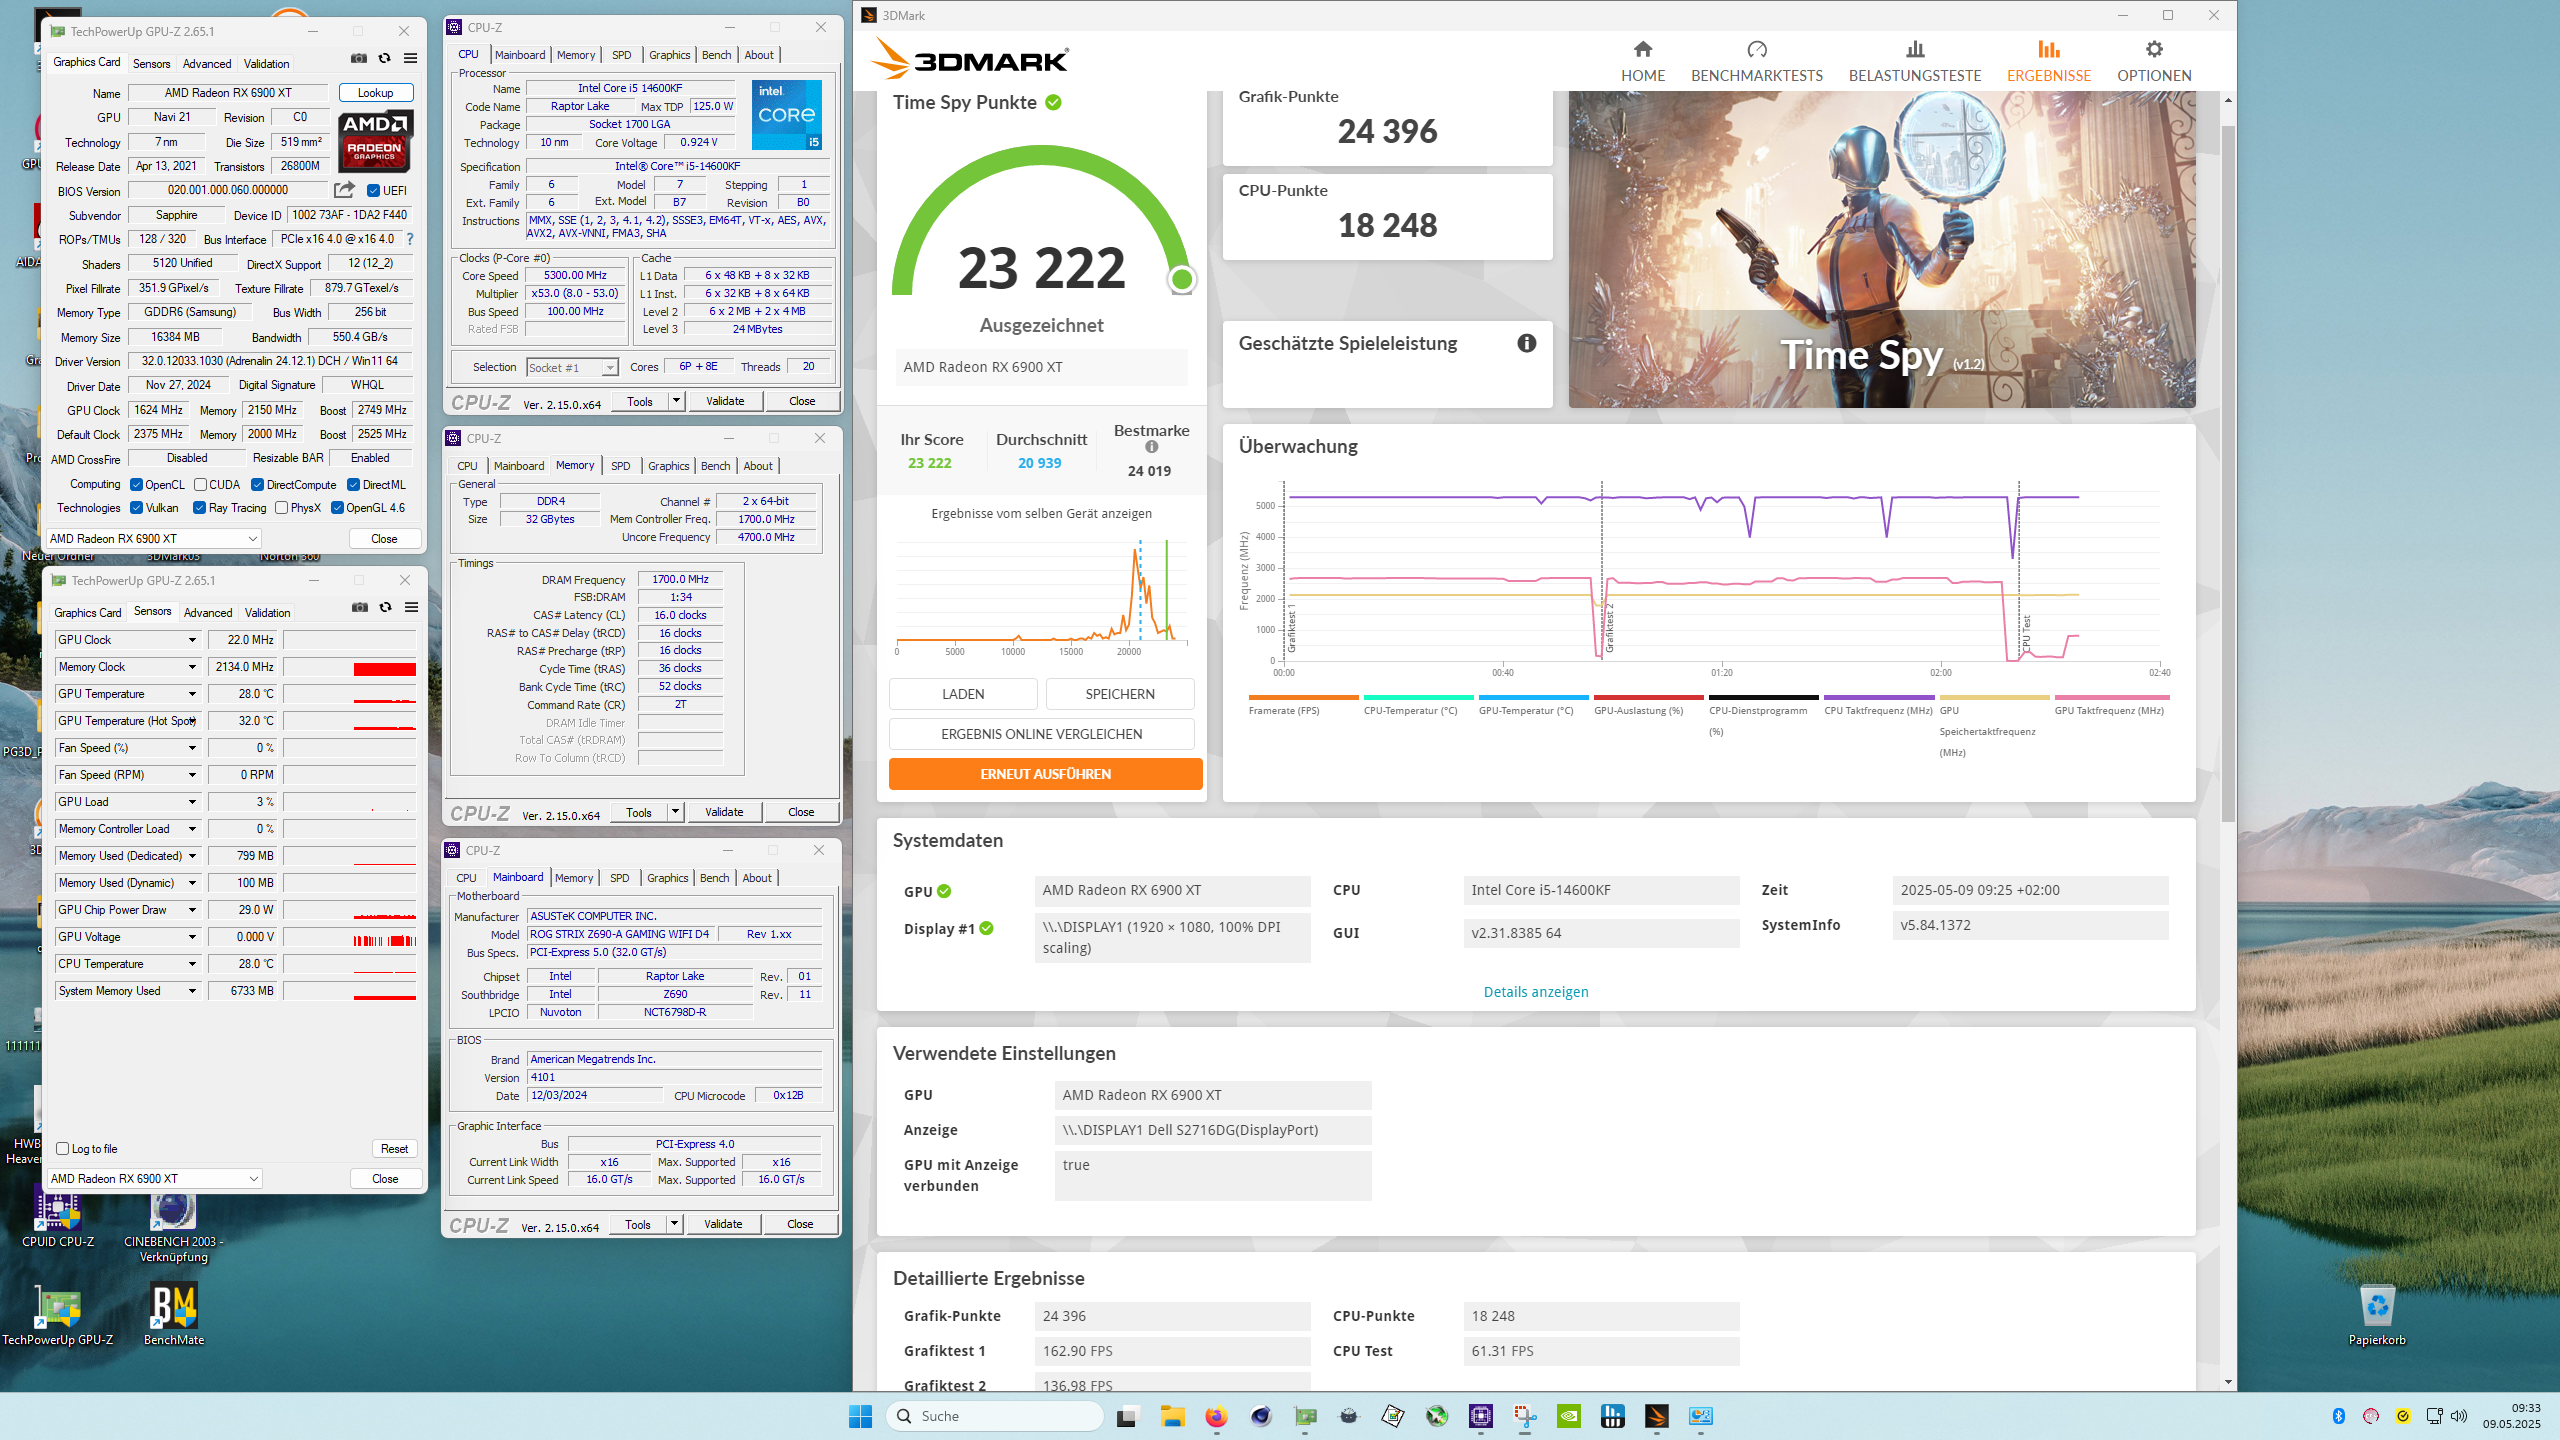Open Papierkorb desktop icon
The image size is (2560, 1440).
pos(2377,1315)
